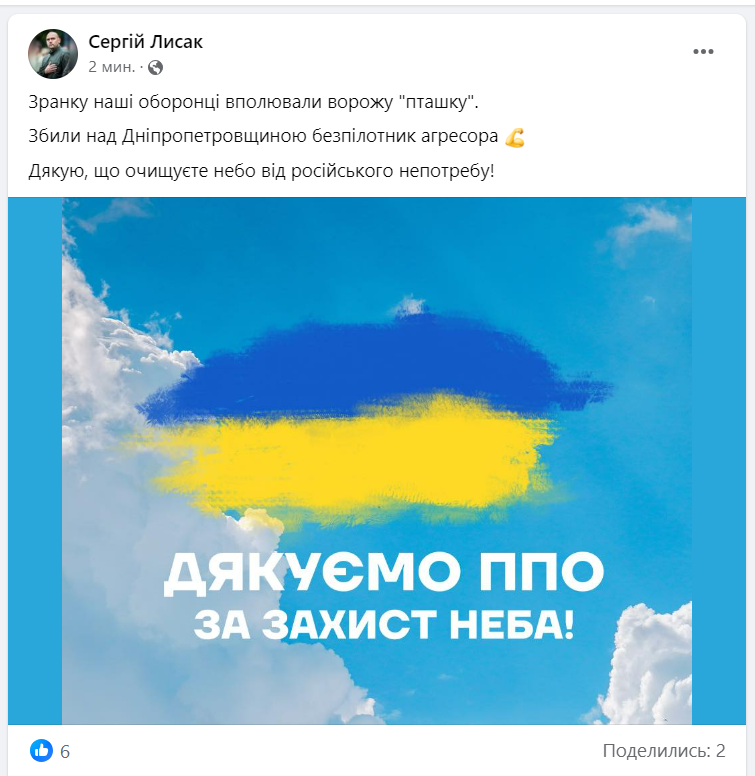Click the blue thumbs-up reaction icon
Viewport: 755px width, 776px height.
41,750
